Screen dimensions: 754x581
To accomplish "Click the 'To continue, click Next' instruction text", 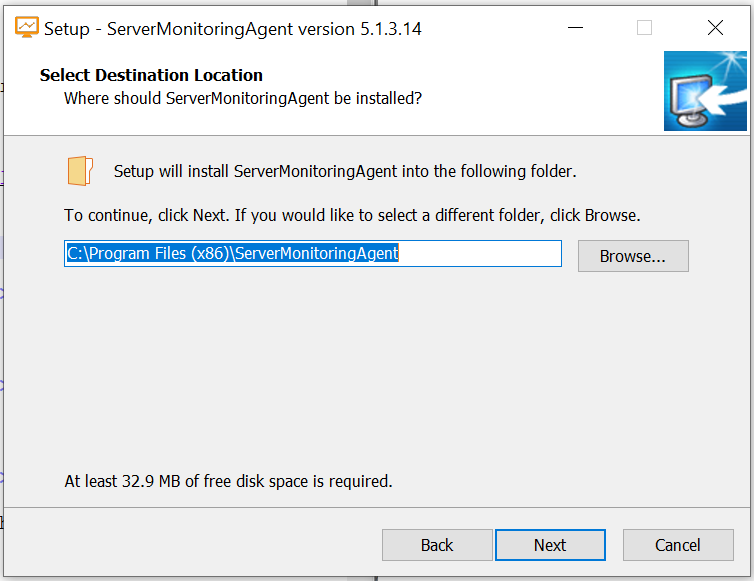I will point(352,215).
